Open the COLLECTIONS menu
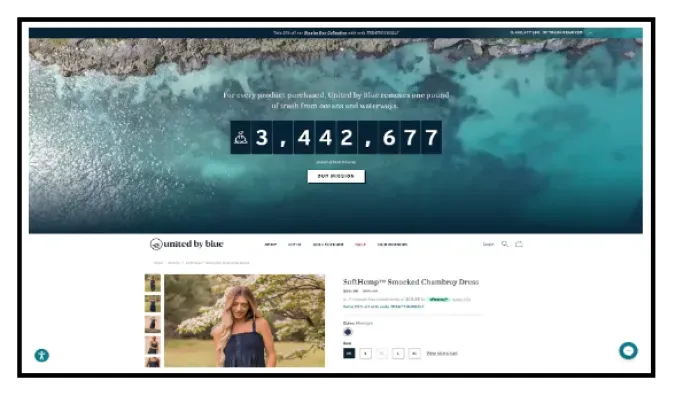 coord(328,244)
